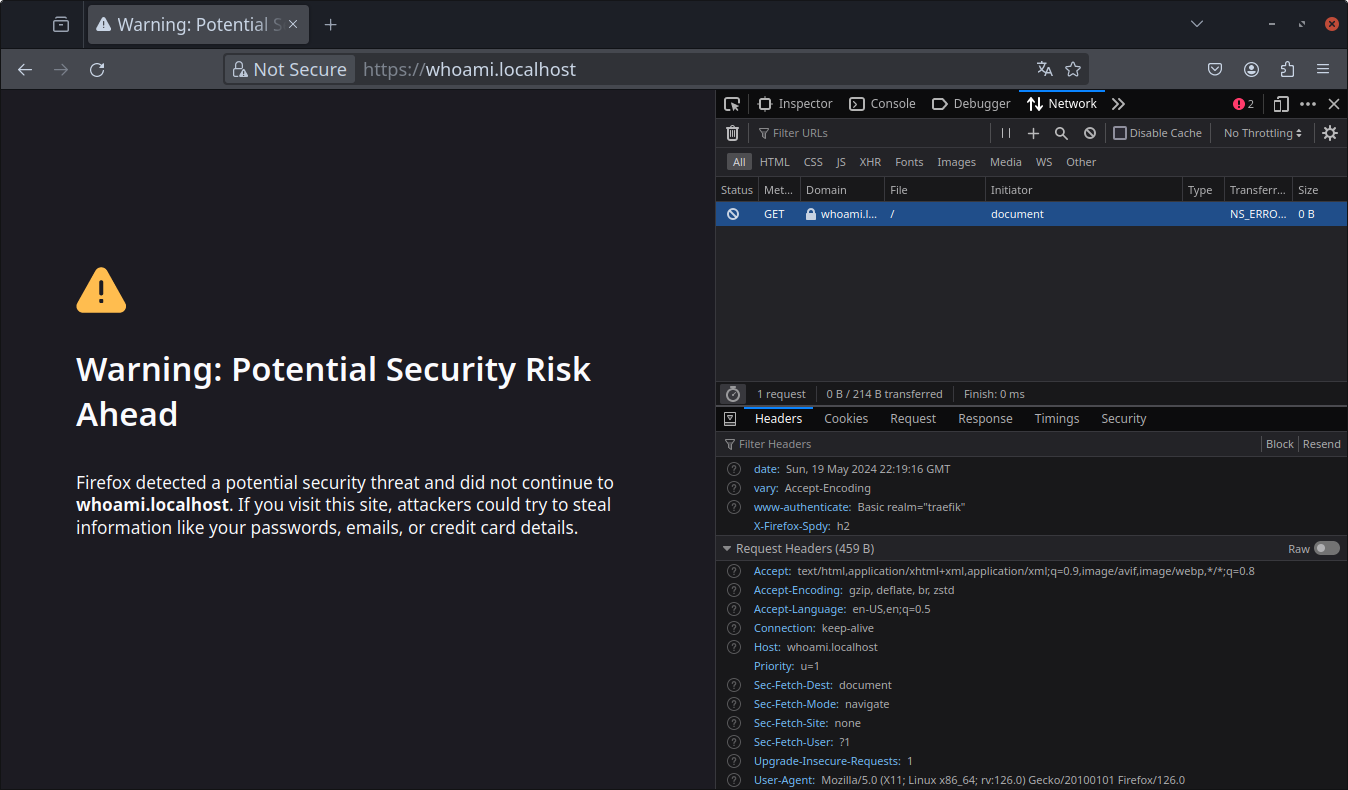Filter requests by CSS
This screenshot has height=790, width=1348.
pyautogui.click(x=813, y=162)
